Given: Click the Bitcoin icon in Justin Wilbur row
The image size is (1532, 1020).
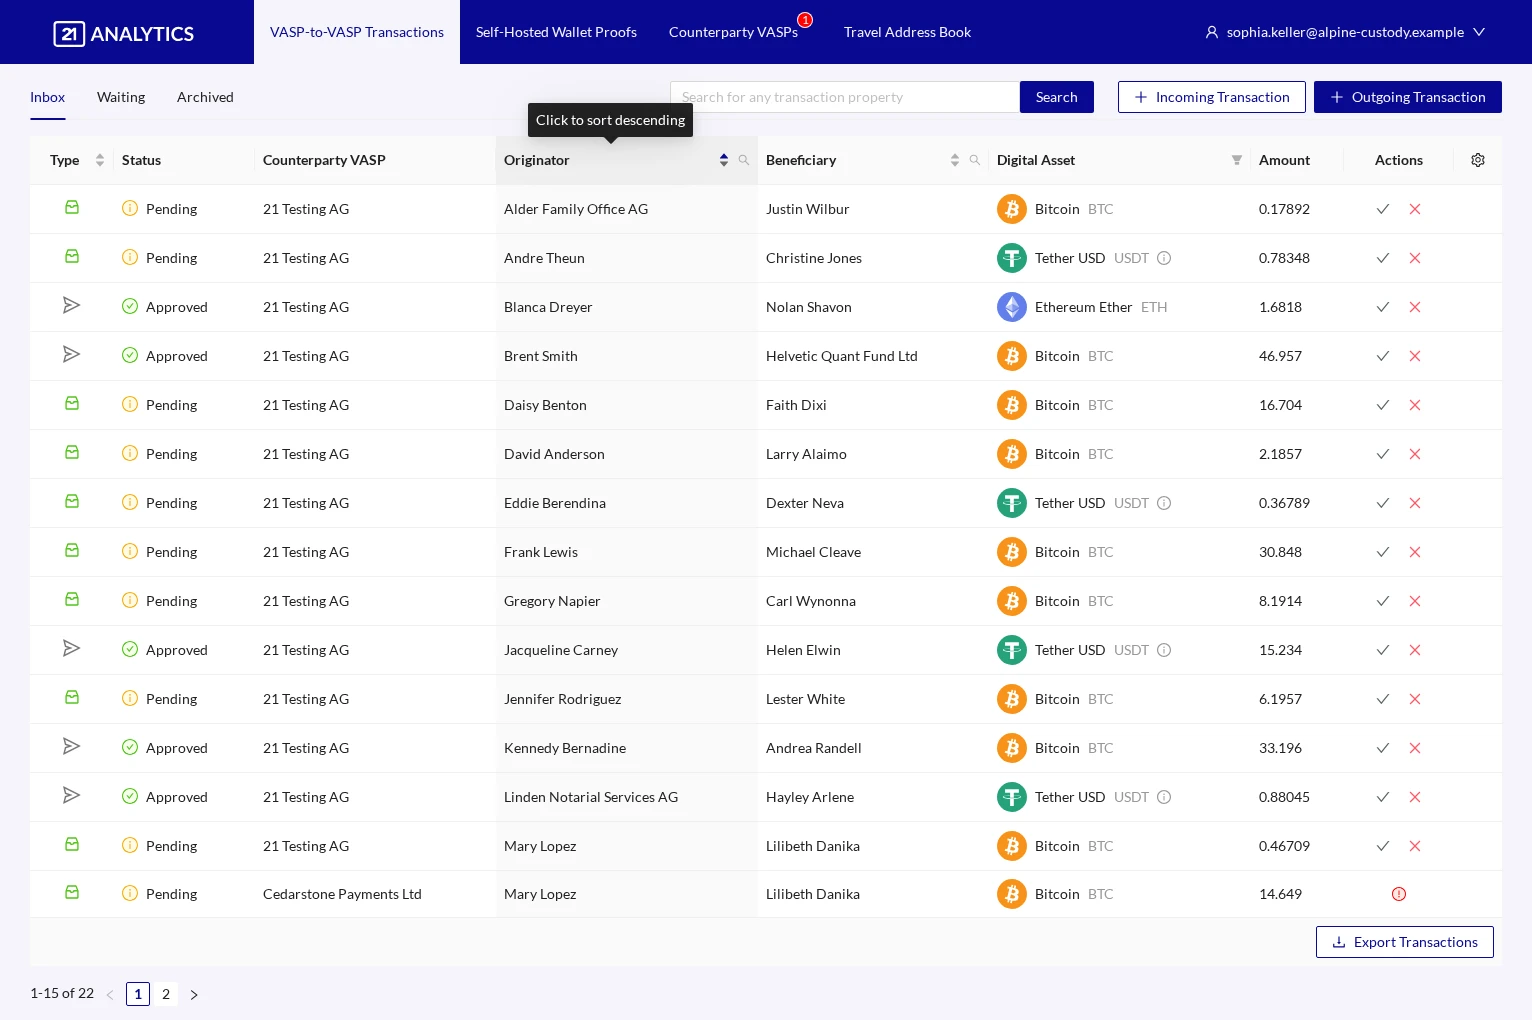Looking at the screenshot, I should pyautogui.click(x=1012, y=209).
